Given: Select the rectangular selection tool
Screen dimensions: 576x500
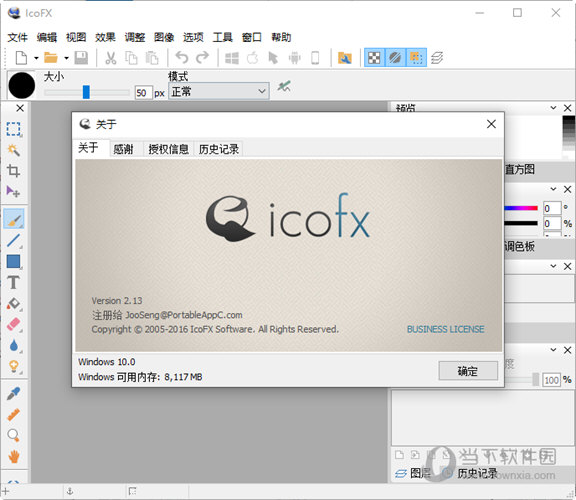Looking at the screenshot, I should [14, 129].
